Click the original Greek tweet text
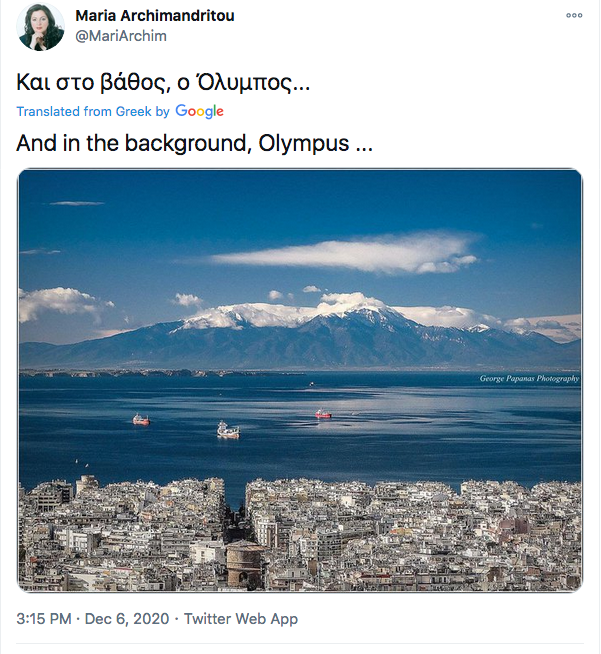Image resolution: width=601 pixels, height=654 pixels. (163, 82)
